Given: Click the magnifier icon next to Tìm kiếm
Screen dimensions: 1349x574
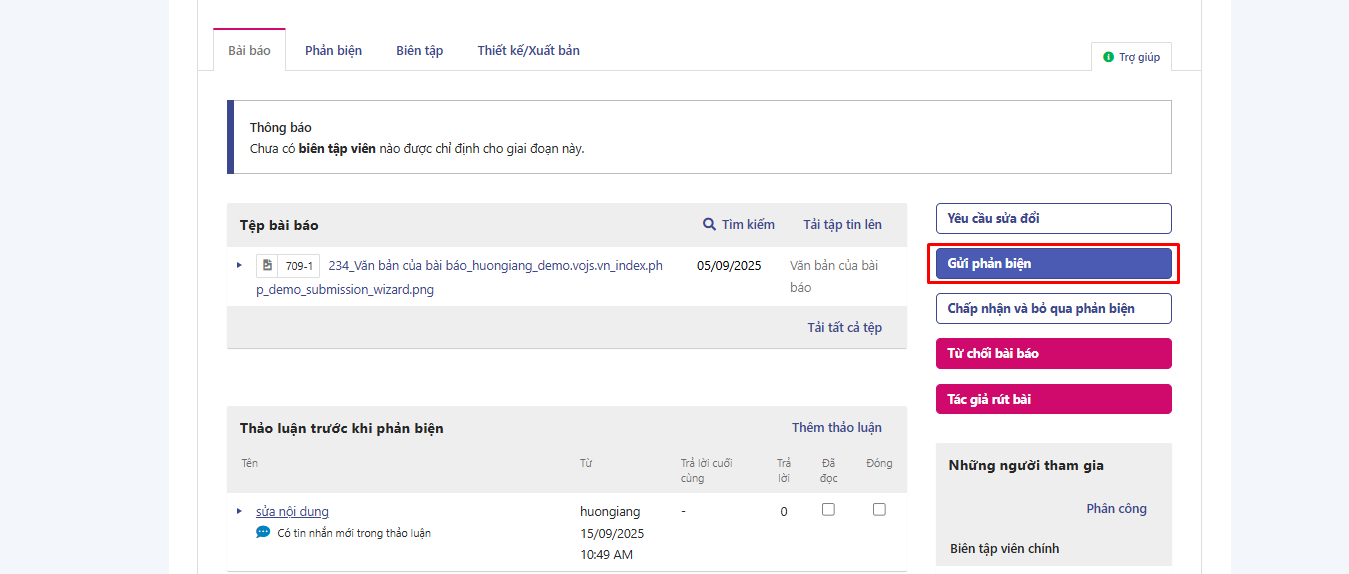Looking at the screenshot, I should click(x=709, y=225).
